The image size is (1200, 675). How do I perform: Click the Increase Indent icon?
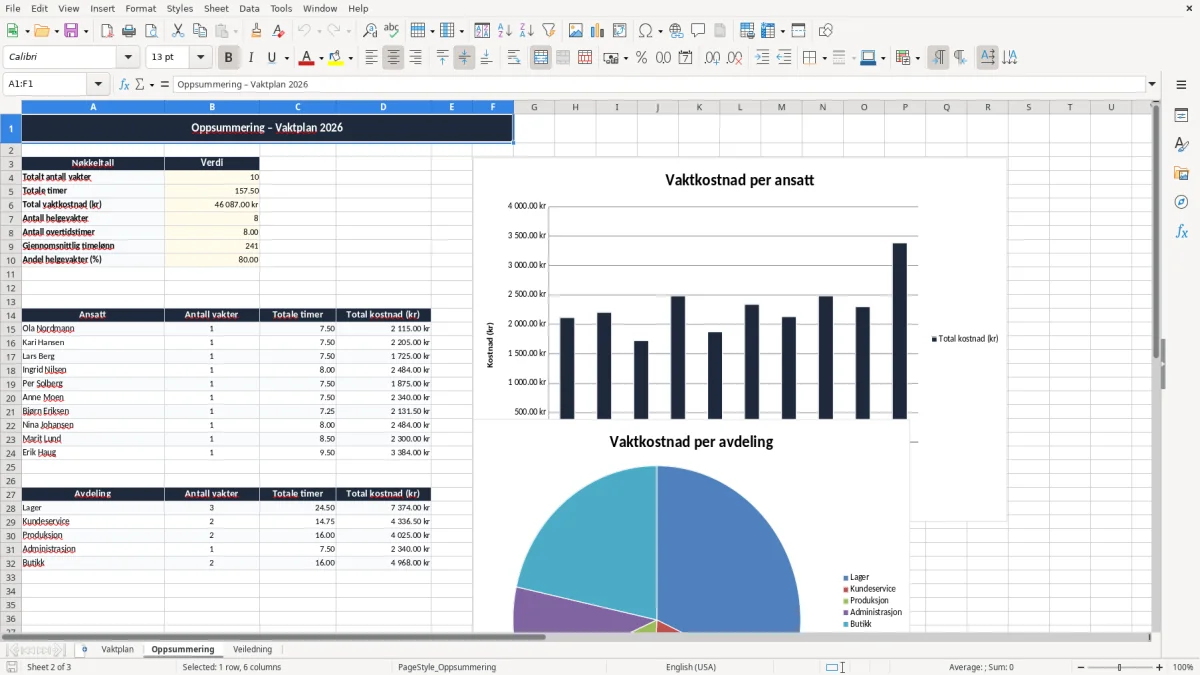point(762,58)
